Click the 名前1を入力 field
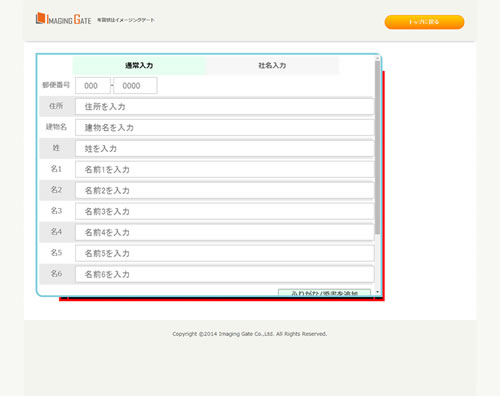The image size is (500, 412). (225, 170)
